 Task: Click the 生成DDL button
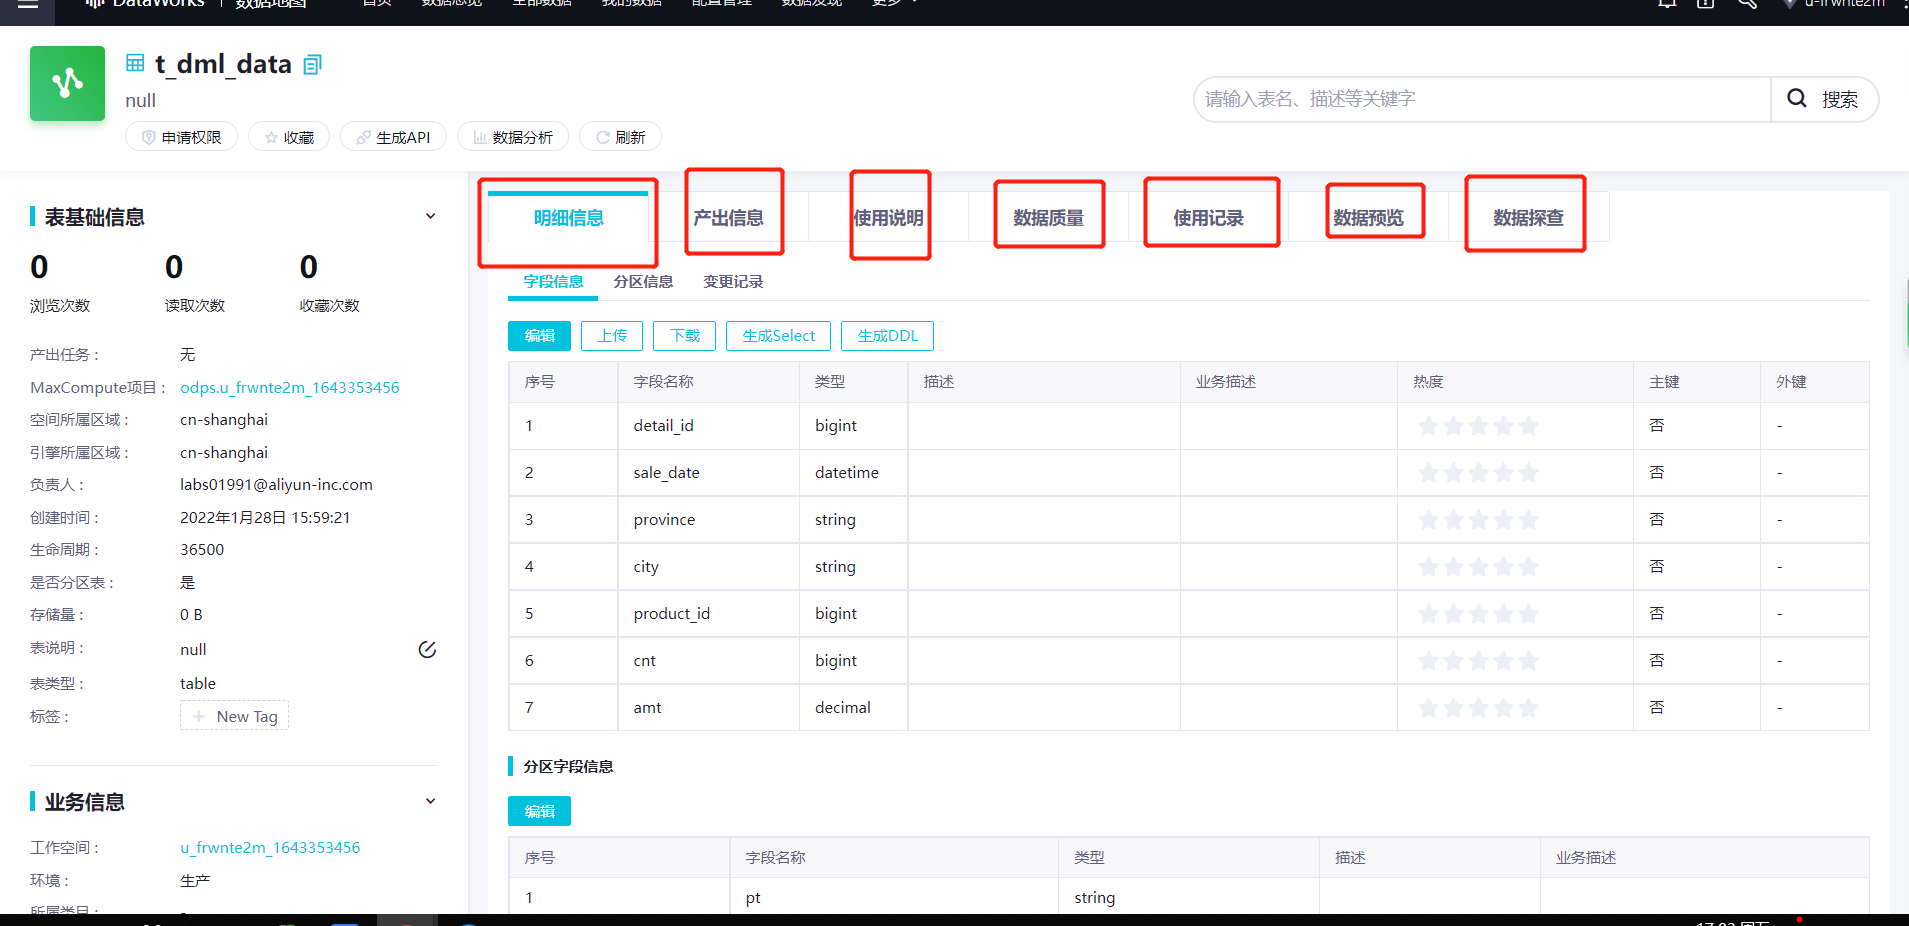pyautogui.click(x=886, y=335)
